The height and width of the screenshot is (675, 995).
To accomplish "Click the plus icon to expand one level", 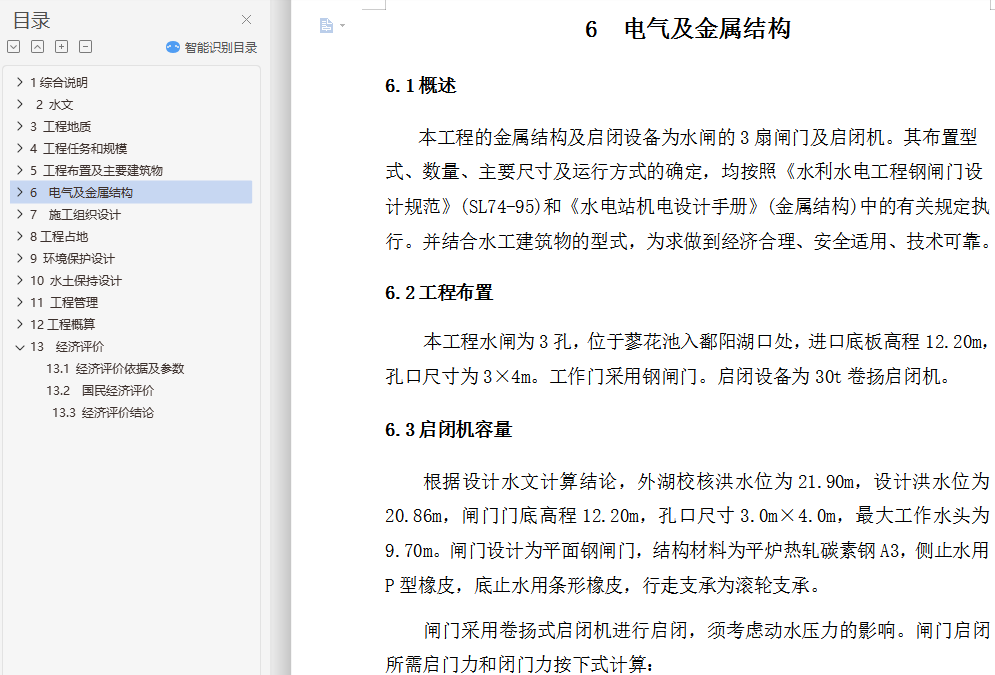I will 62,47.
